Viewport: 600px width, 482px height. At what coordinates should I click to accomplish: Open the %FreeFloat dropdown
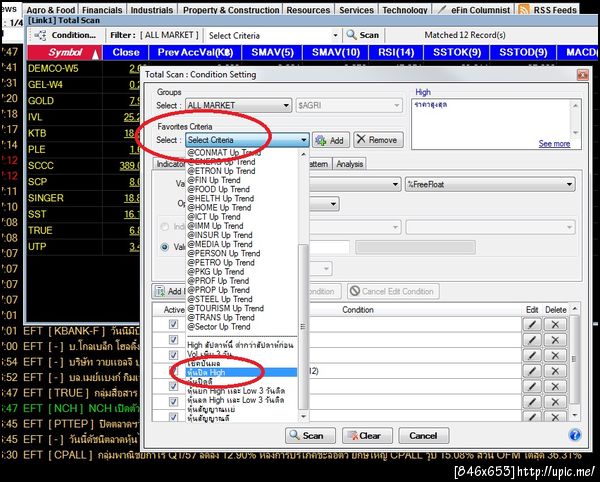(x=490, y=184)
